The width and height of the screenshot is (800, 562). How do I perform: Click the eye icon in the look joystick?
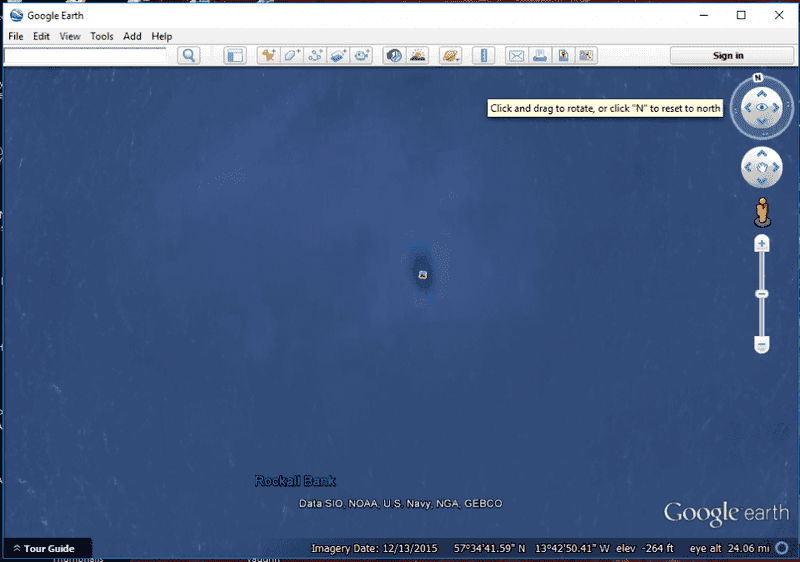coord(762,108)
